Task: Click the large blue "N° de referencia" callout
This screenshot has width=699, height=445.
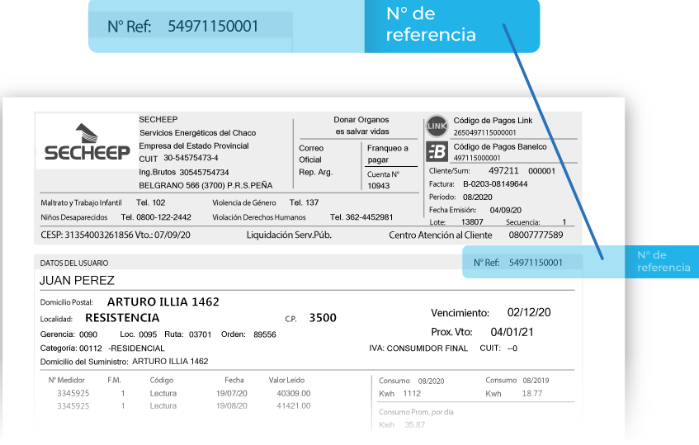Action: click(450, 25)
